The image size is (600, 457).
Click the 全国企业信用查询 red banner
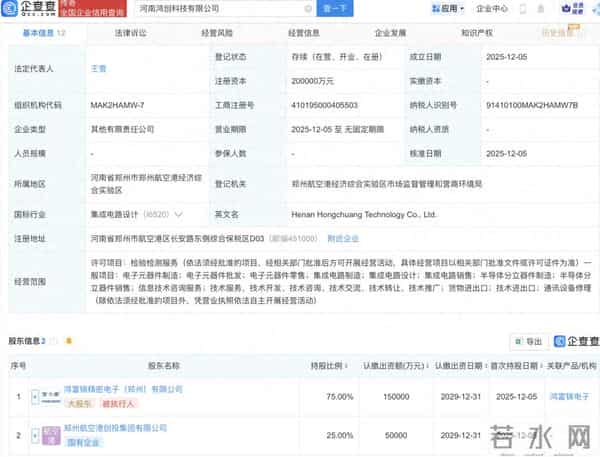click(93, 8)
